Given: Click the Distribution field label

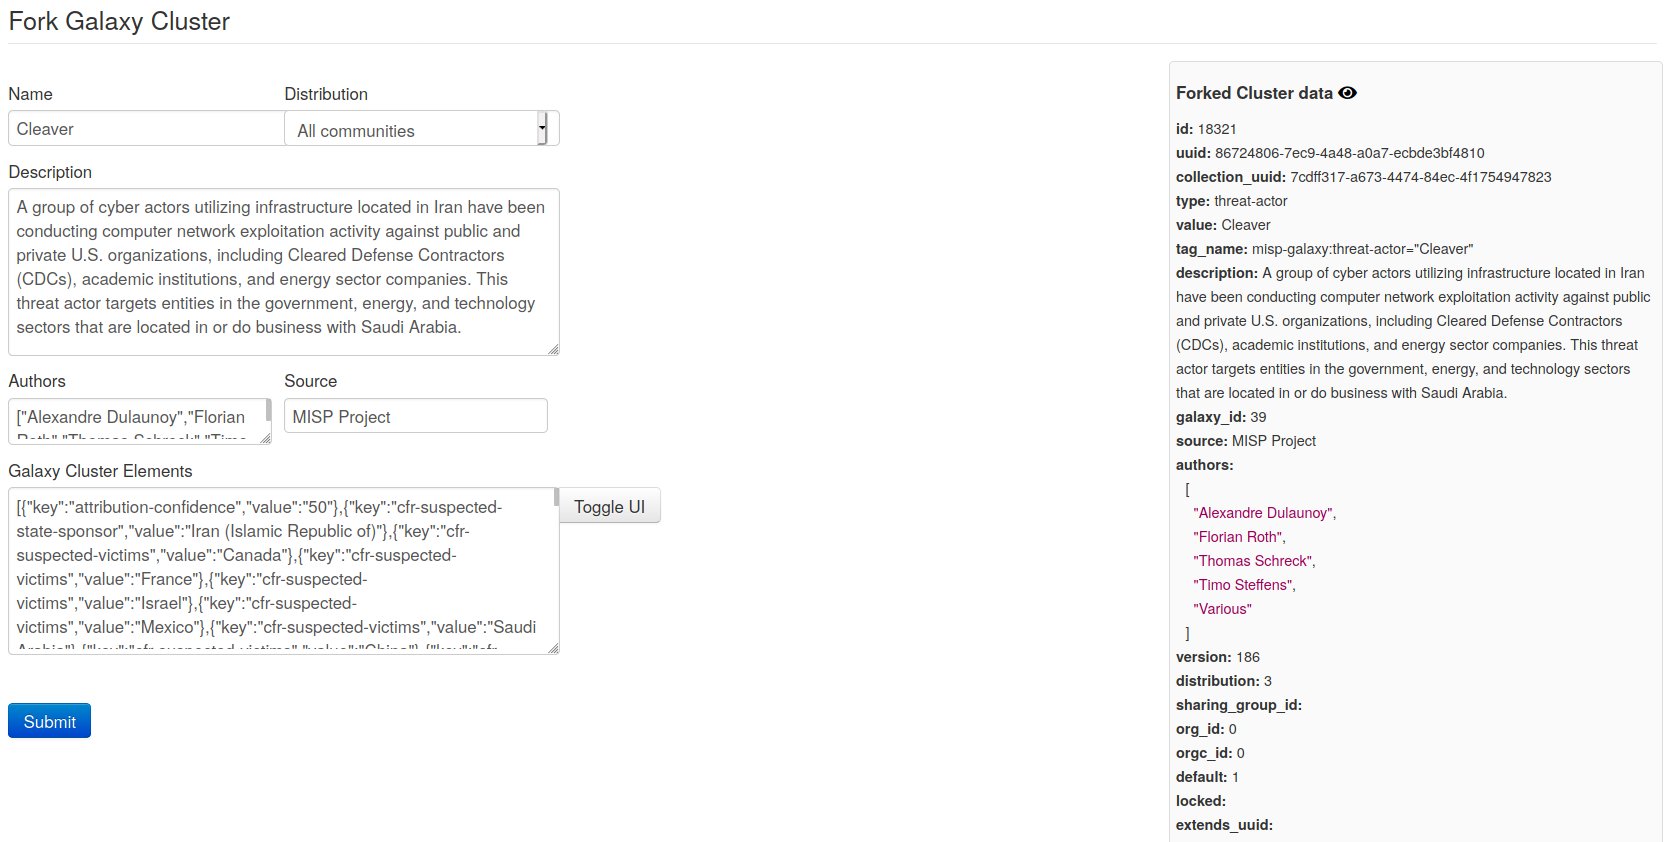Looking at the screenshot, I should [x=326, y=94].
